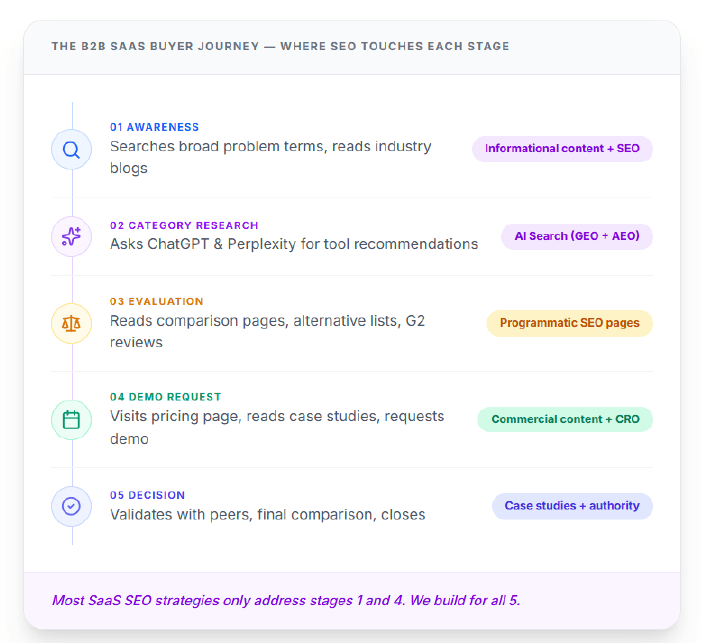Click the ChatGPT & Perplexity description text
Image resolution: width=702 pixels, height=643 pixels.
pyautogui.click(x=294, y=244)
